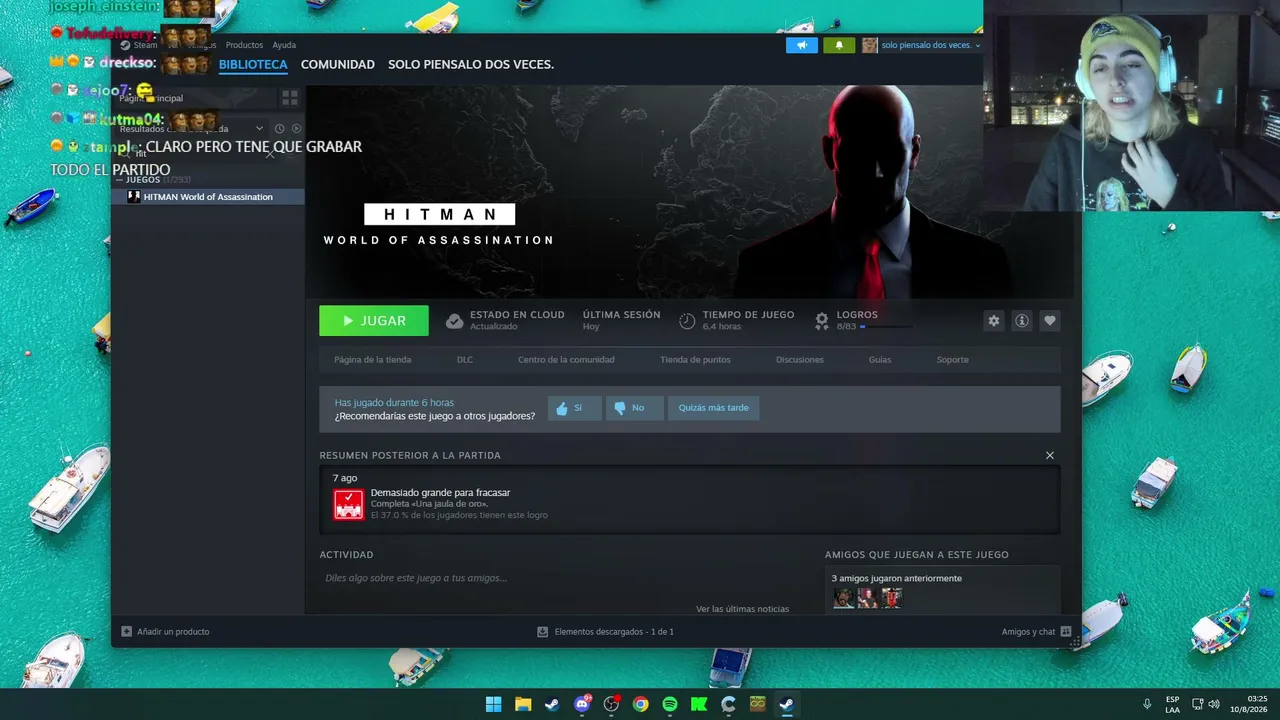The height and width of the screenshot is (720, 1280).
Task: Open the Steam announcements megaphone button
Action: click(802, 45)
